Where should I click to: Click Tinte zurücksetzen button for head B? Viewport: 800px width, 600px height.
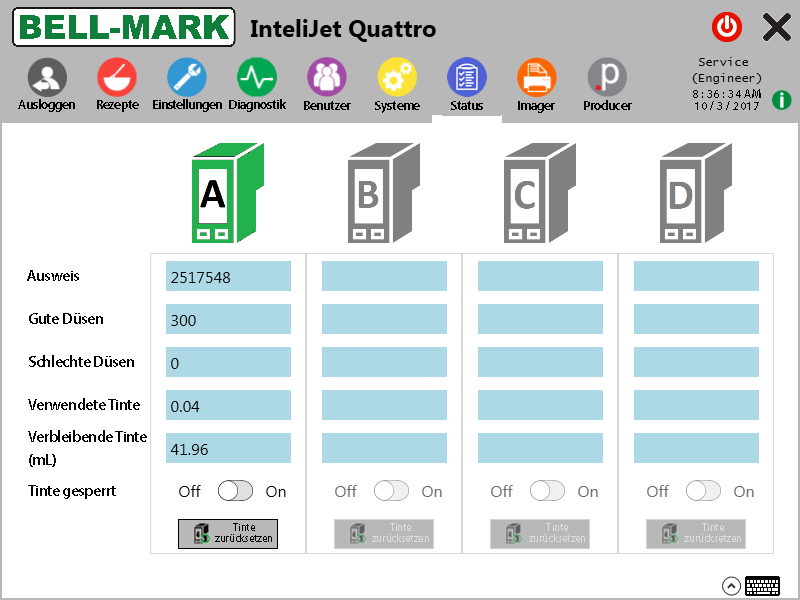(384, 534)
